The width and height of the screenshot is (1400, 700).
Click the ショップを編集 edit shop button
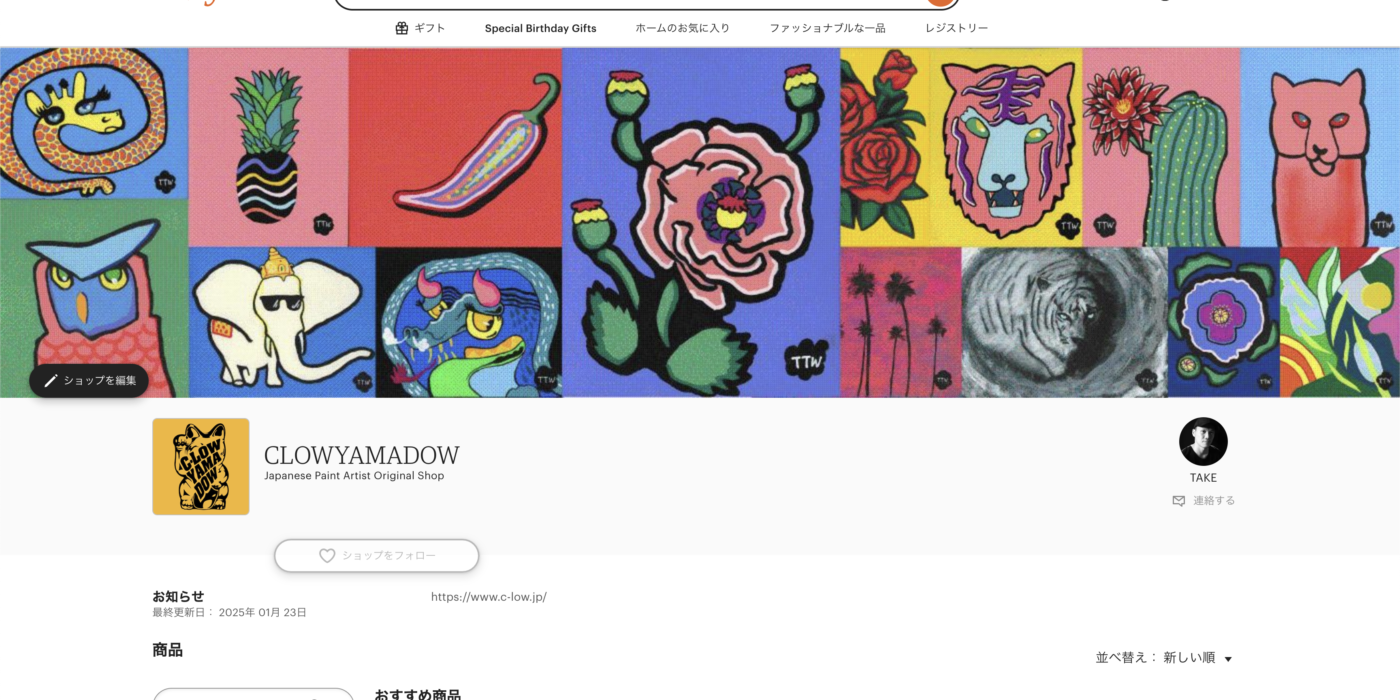pyautogui.click(x=89, y=381)
